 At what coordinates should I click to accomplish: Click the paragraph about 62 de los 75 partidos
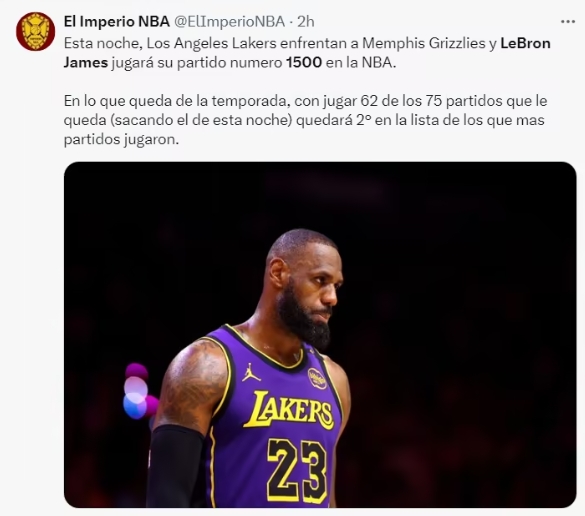[306, 120]
